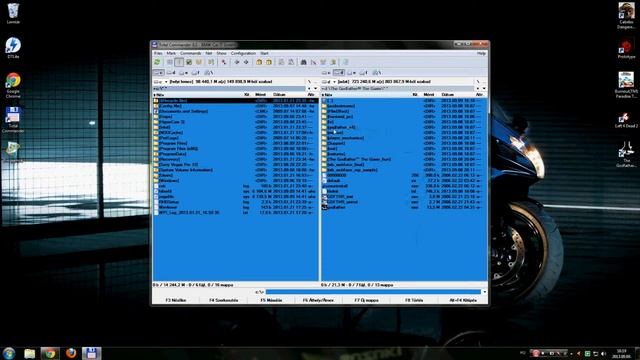Open the Commands menu

coord(190,53)
